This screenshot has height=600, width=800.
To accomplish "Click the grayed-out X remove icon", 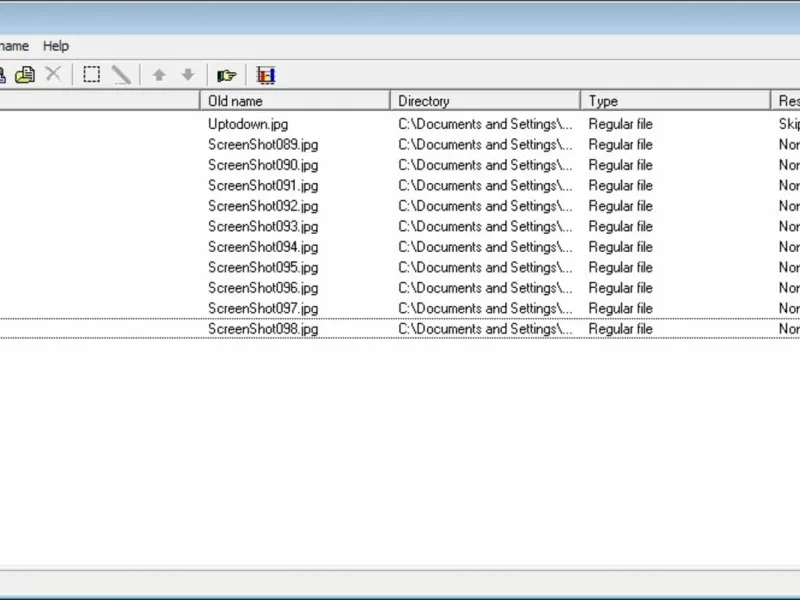I will (x=54, y=74).
